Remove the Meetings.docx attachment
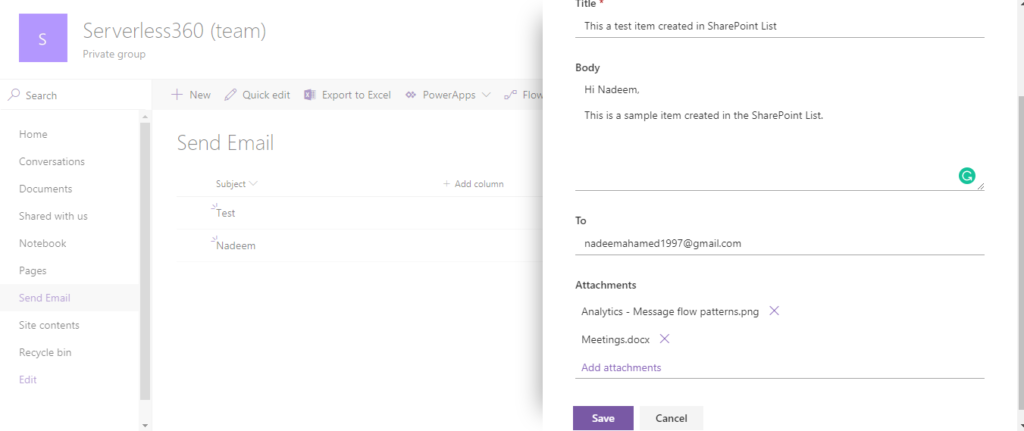1024x431 pixels. (x=664, y=339)
